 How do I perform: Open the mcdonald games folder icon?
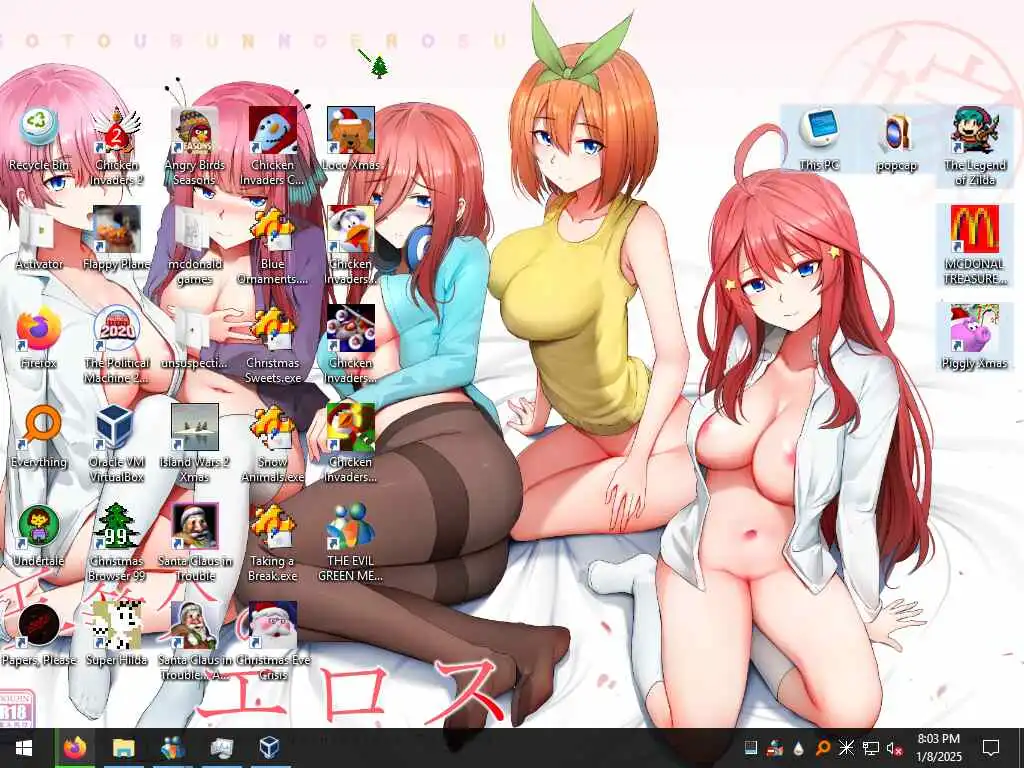(x=194, y=245)
